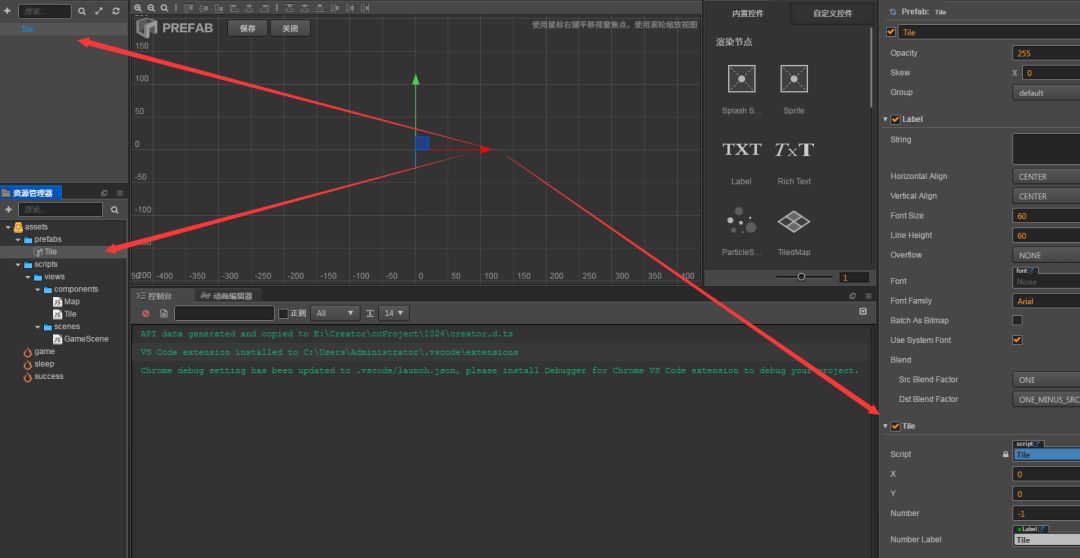Click the console font size text icon

tap(370, 313)
